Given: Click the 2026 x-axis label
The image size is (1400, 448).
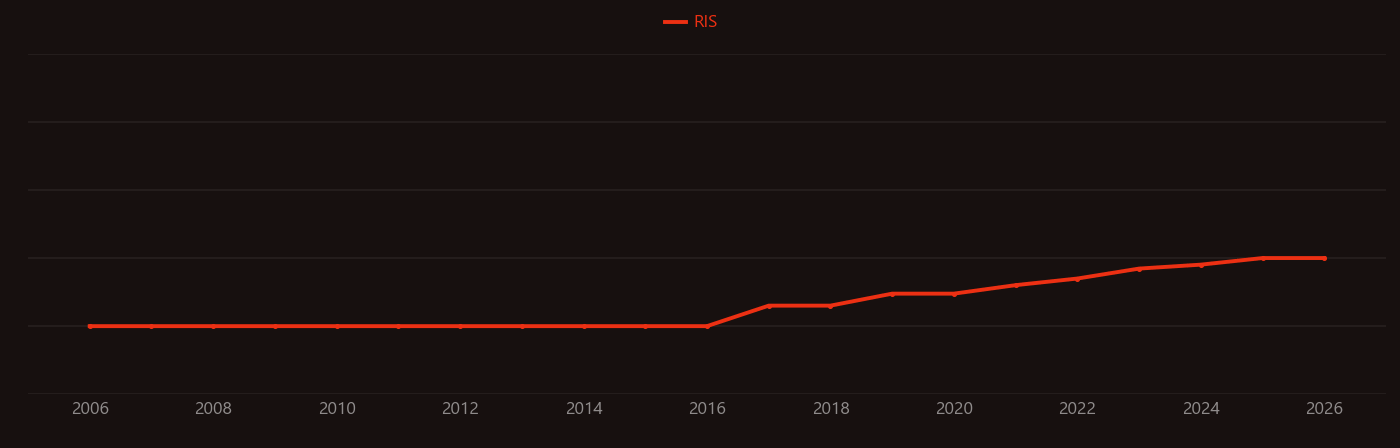Looking at the screenshot, I should (1324, 409).
